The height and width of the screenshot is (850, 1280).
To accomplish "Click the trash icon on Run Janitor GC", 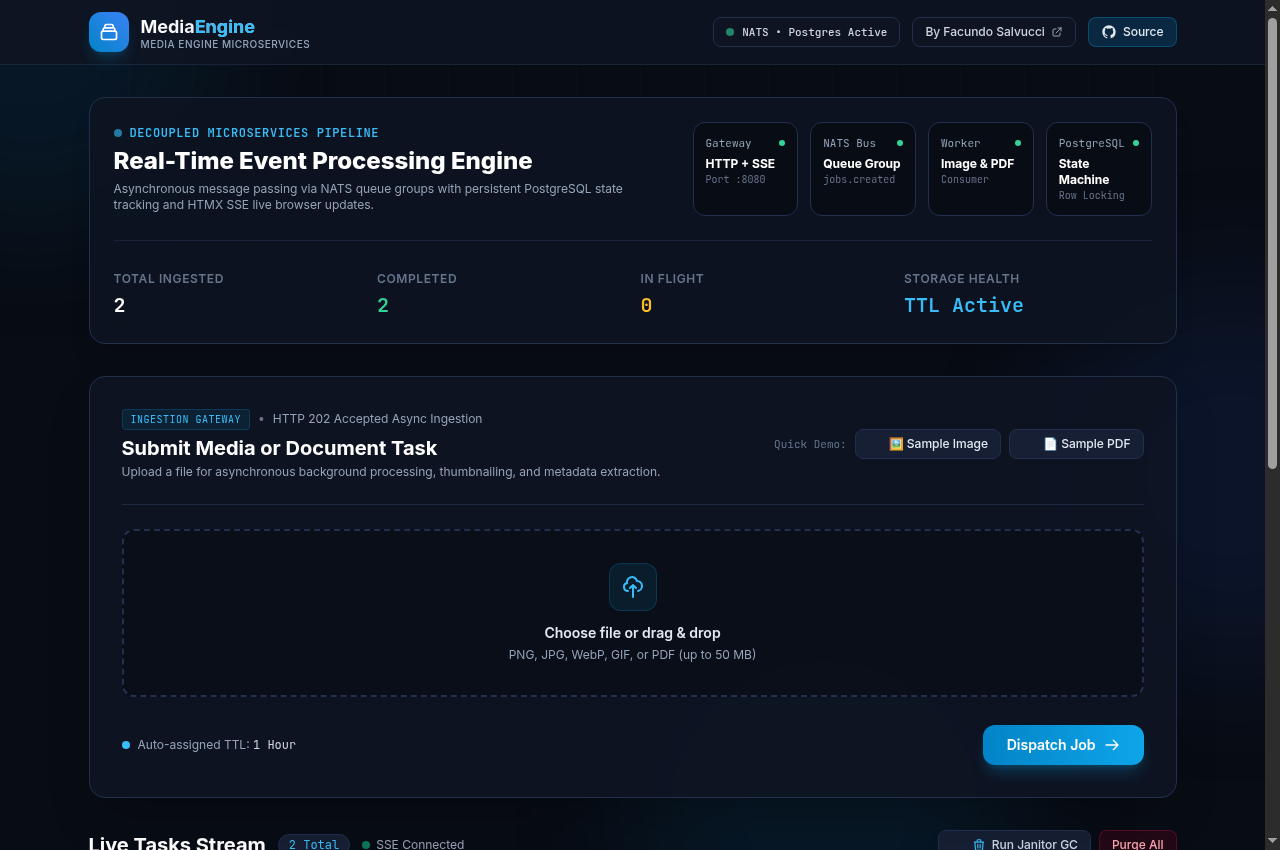I will tap(979, 845).
